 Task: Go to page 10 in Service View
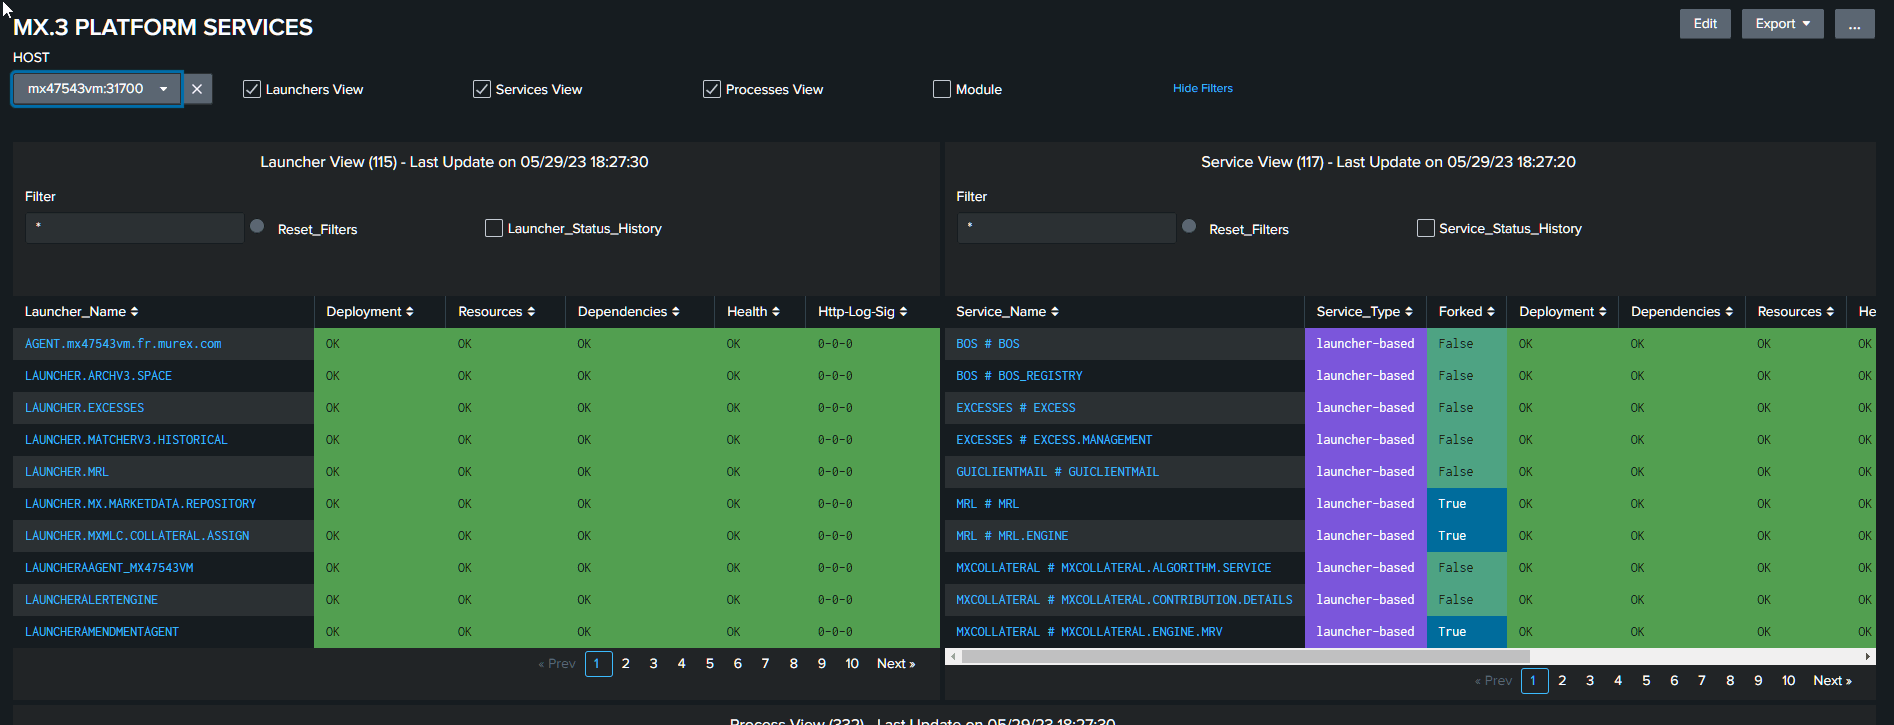(x=1788, y=680)
